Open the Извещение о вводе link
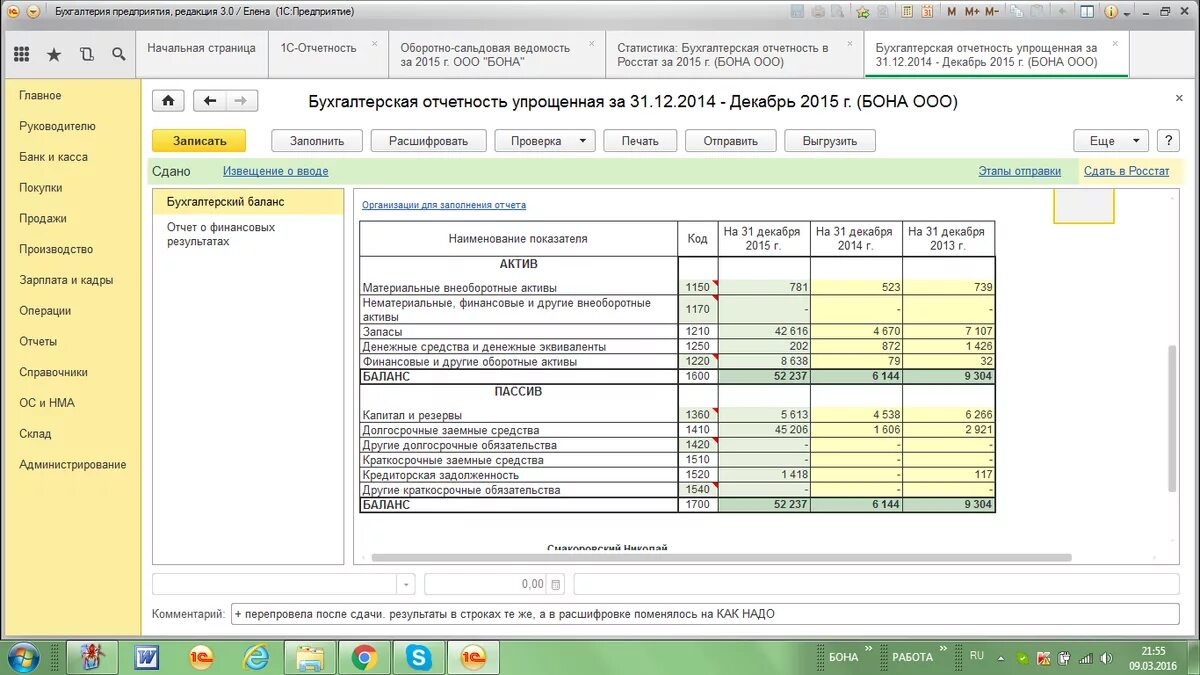 click(x=275, y=171)
